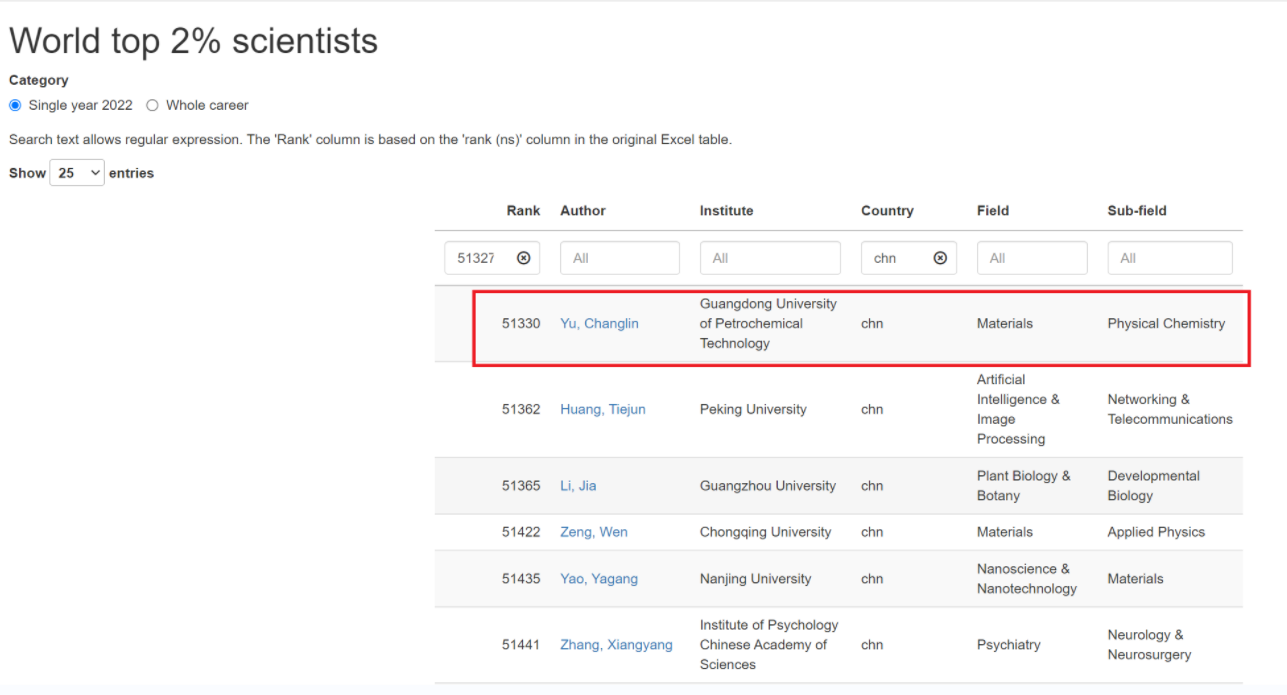Open author link 'Zeng, Wen'
This screenshot has width=1287, height=695.
coord(594,532)
